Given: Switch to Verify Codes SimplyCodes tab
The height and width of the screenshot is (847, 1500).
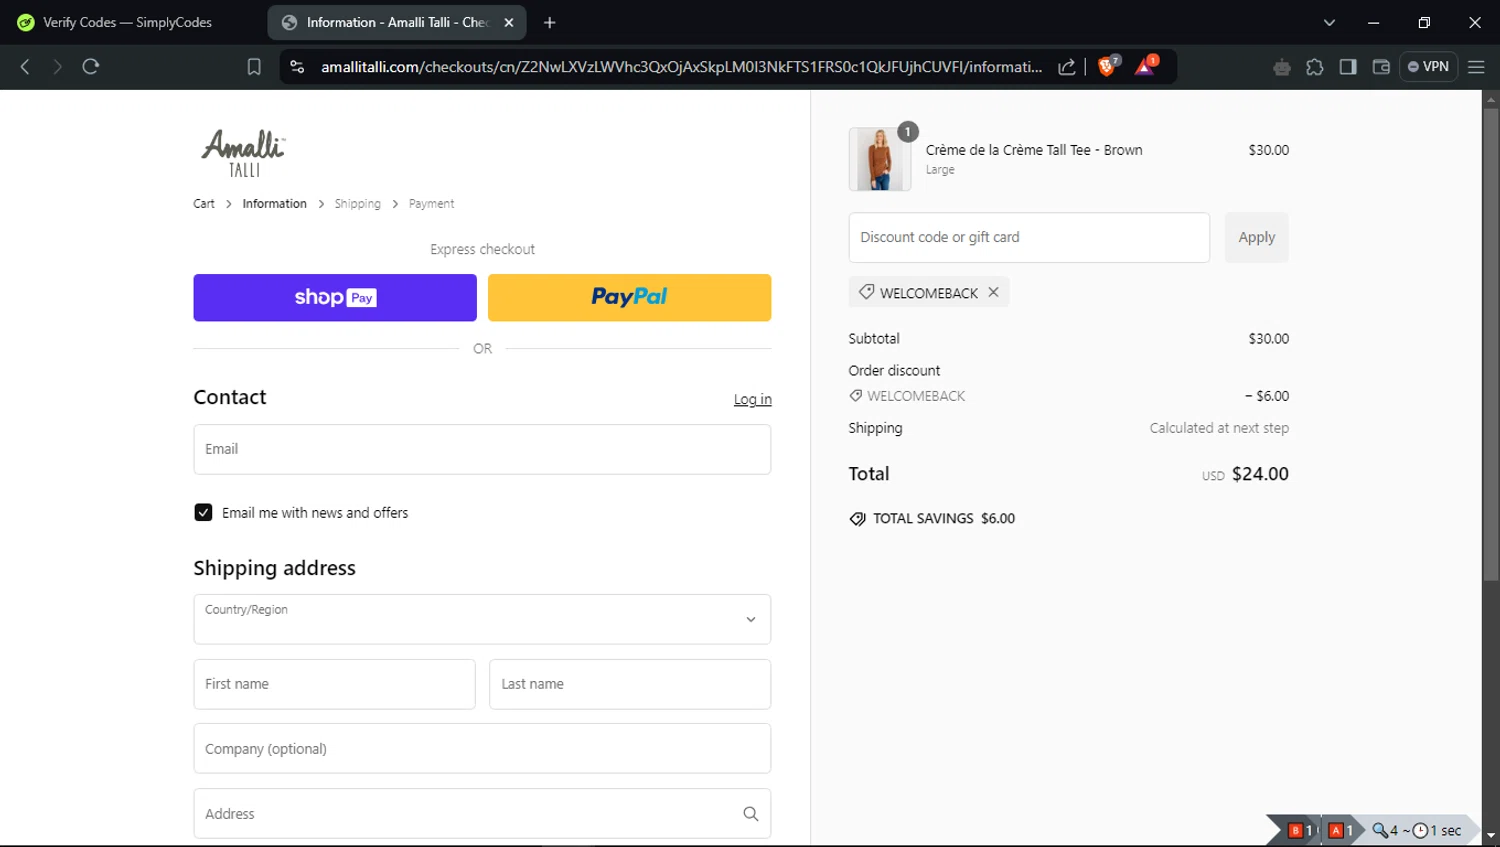Looking at the screenshot, I should (127, 22).
